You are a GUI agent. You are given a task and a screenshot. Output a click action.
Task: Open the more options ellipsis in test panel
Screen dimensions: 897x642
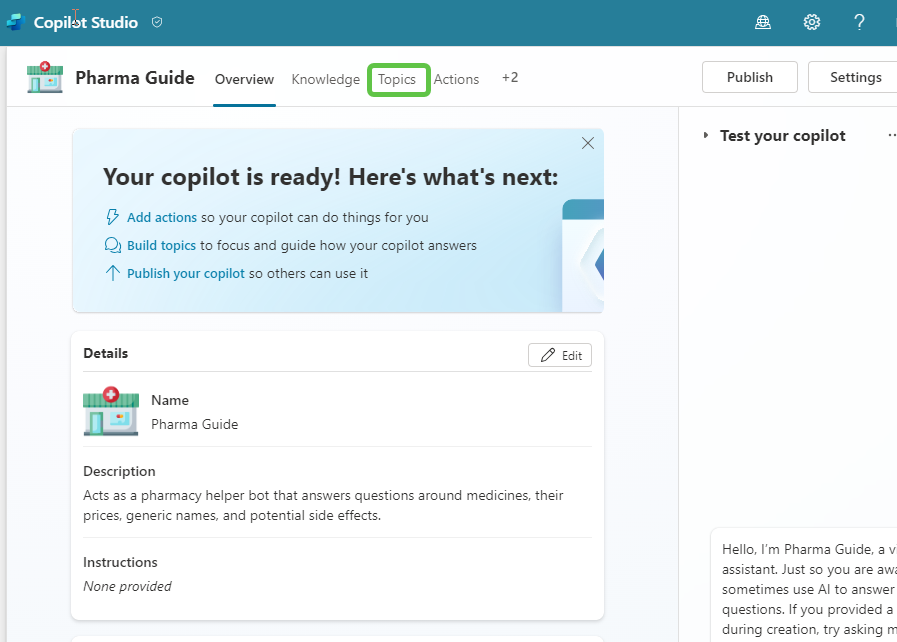[x=891, y=136]
